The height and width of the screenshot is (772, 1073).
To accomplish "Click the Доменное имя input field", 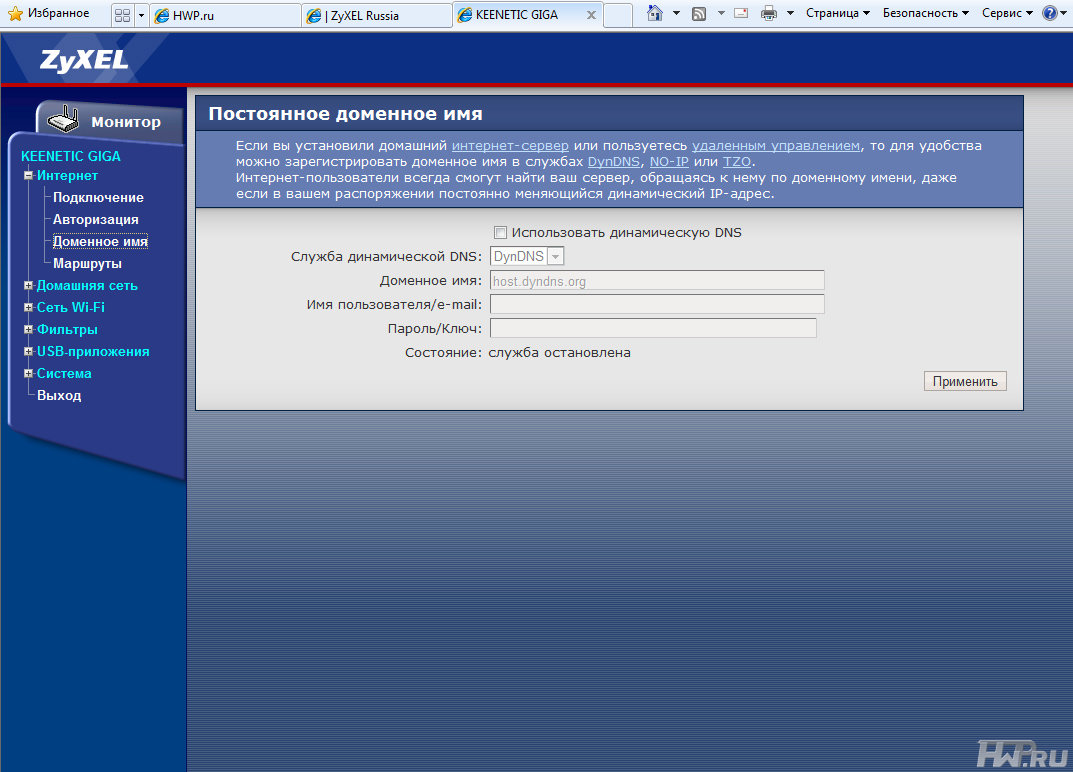I will tap(657, 281).
